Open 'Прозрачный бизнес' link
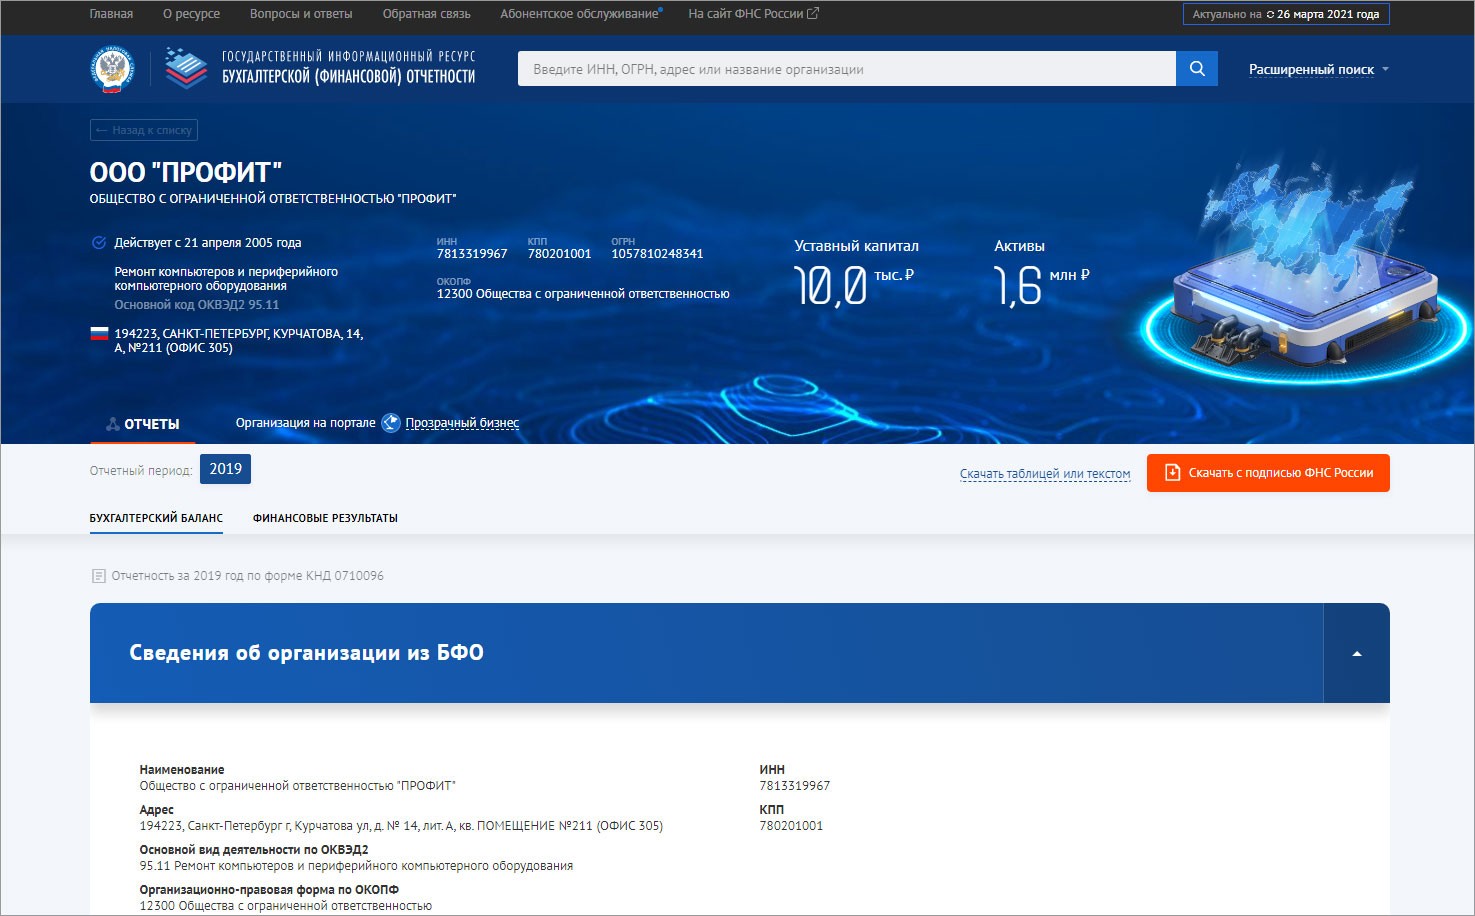 click(x=462, y=423)
